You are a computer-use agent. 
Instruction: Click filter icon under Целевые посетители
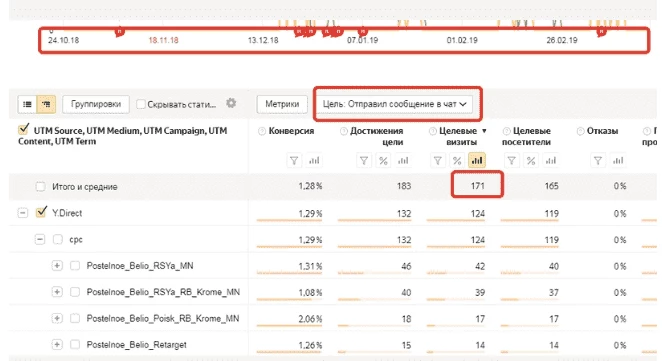point(512,160)
